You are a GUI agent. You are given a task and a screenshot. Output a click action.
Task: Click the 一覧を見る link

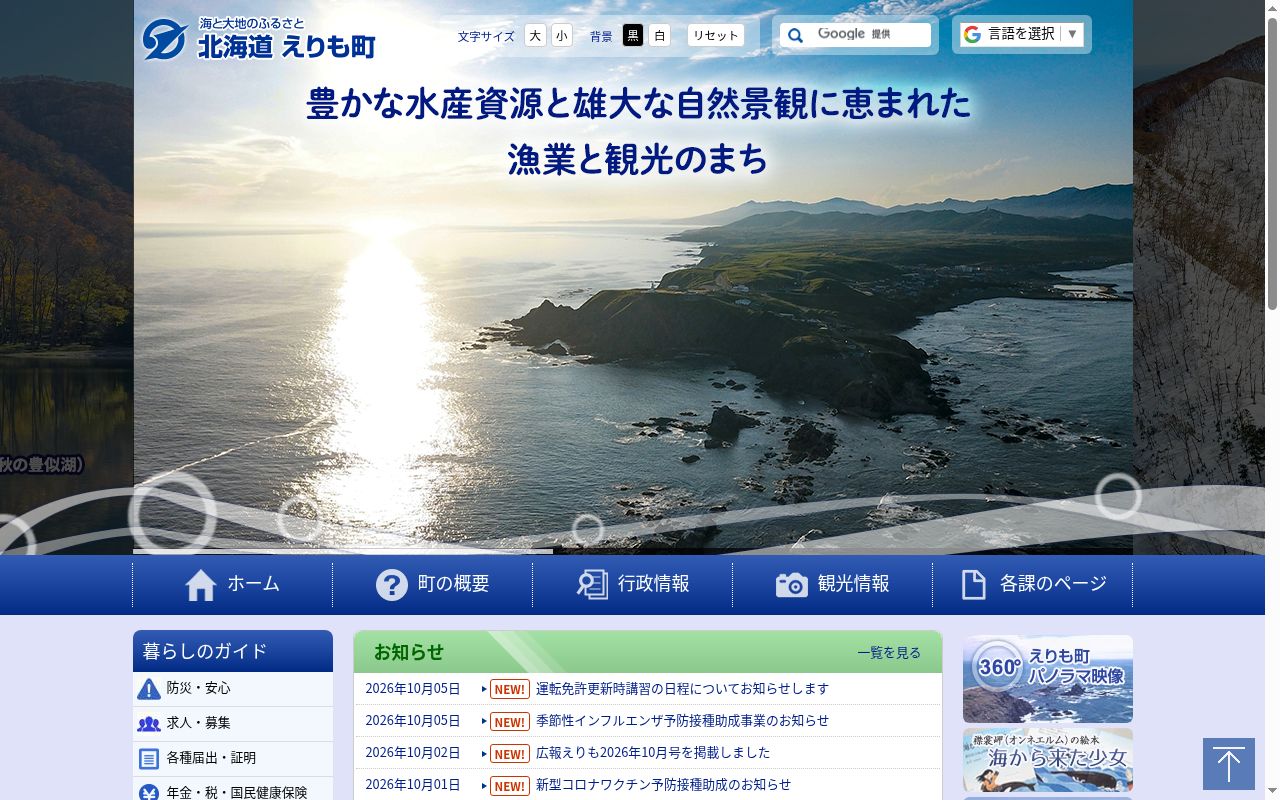coord(889,653)
